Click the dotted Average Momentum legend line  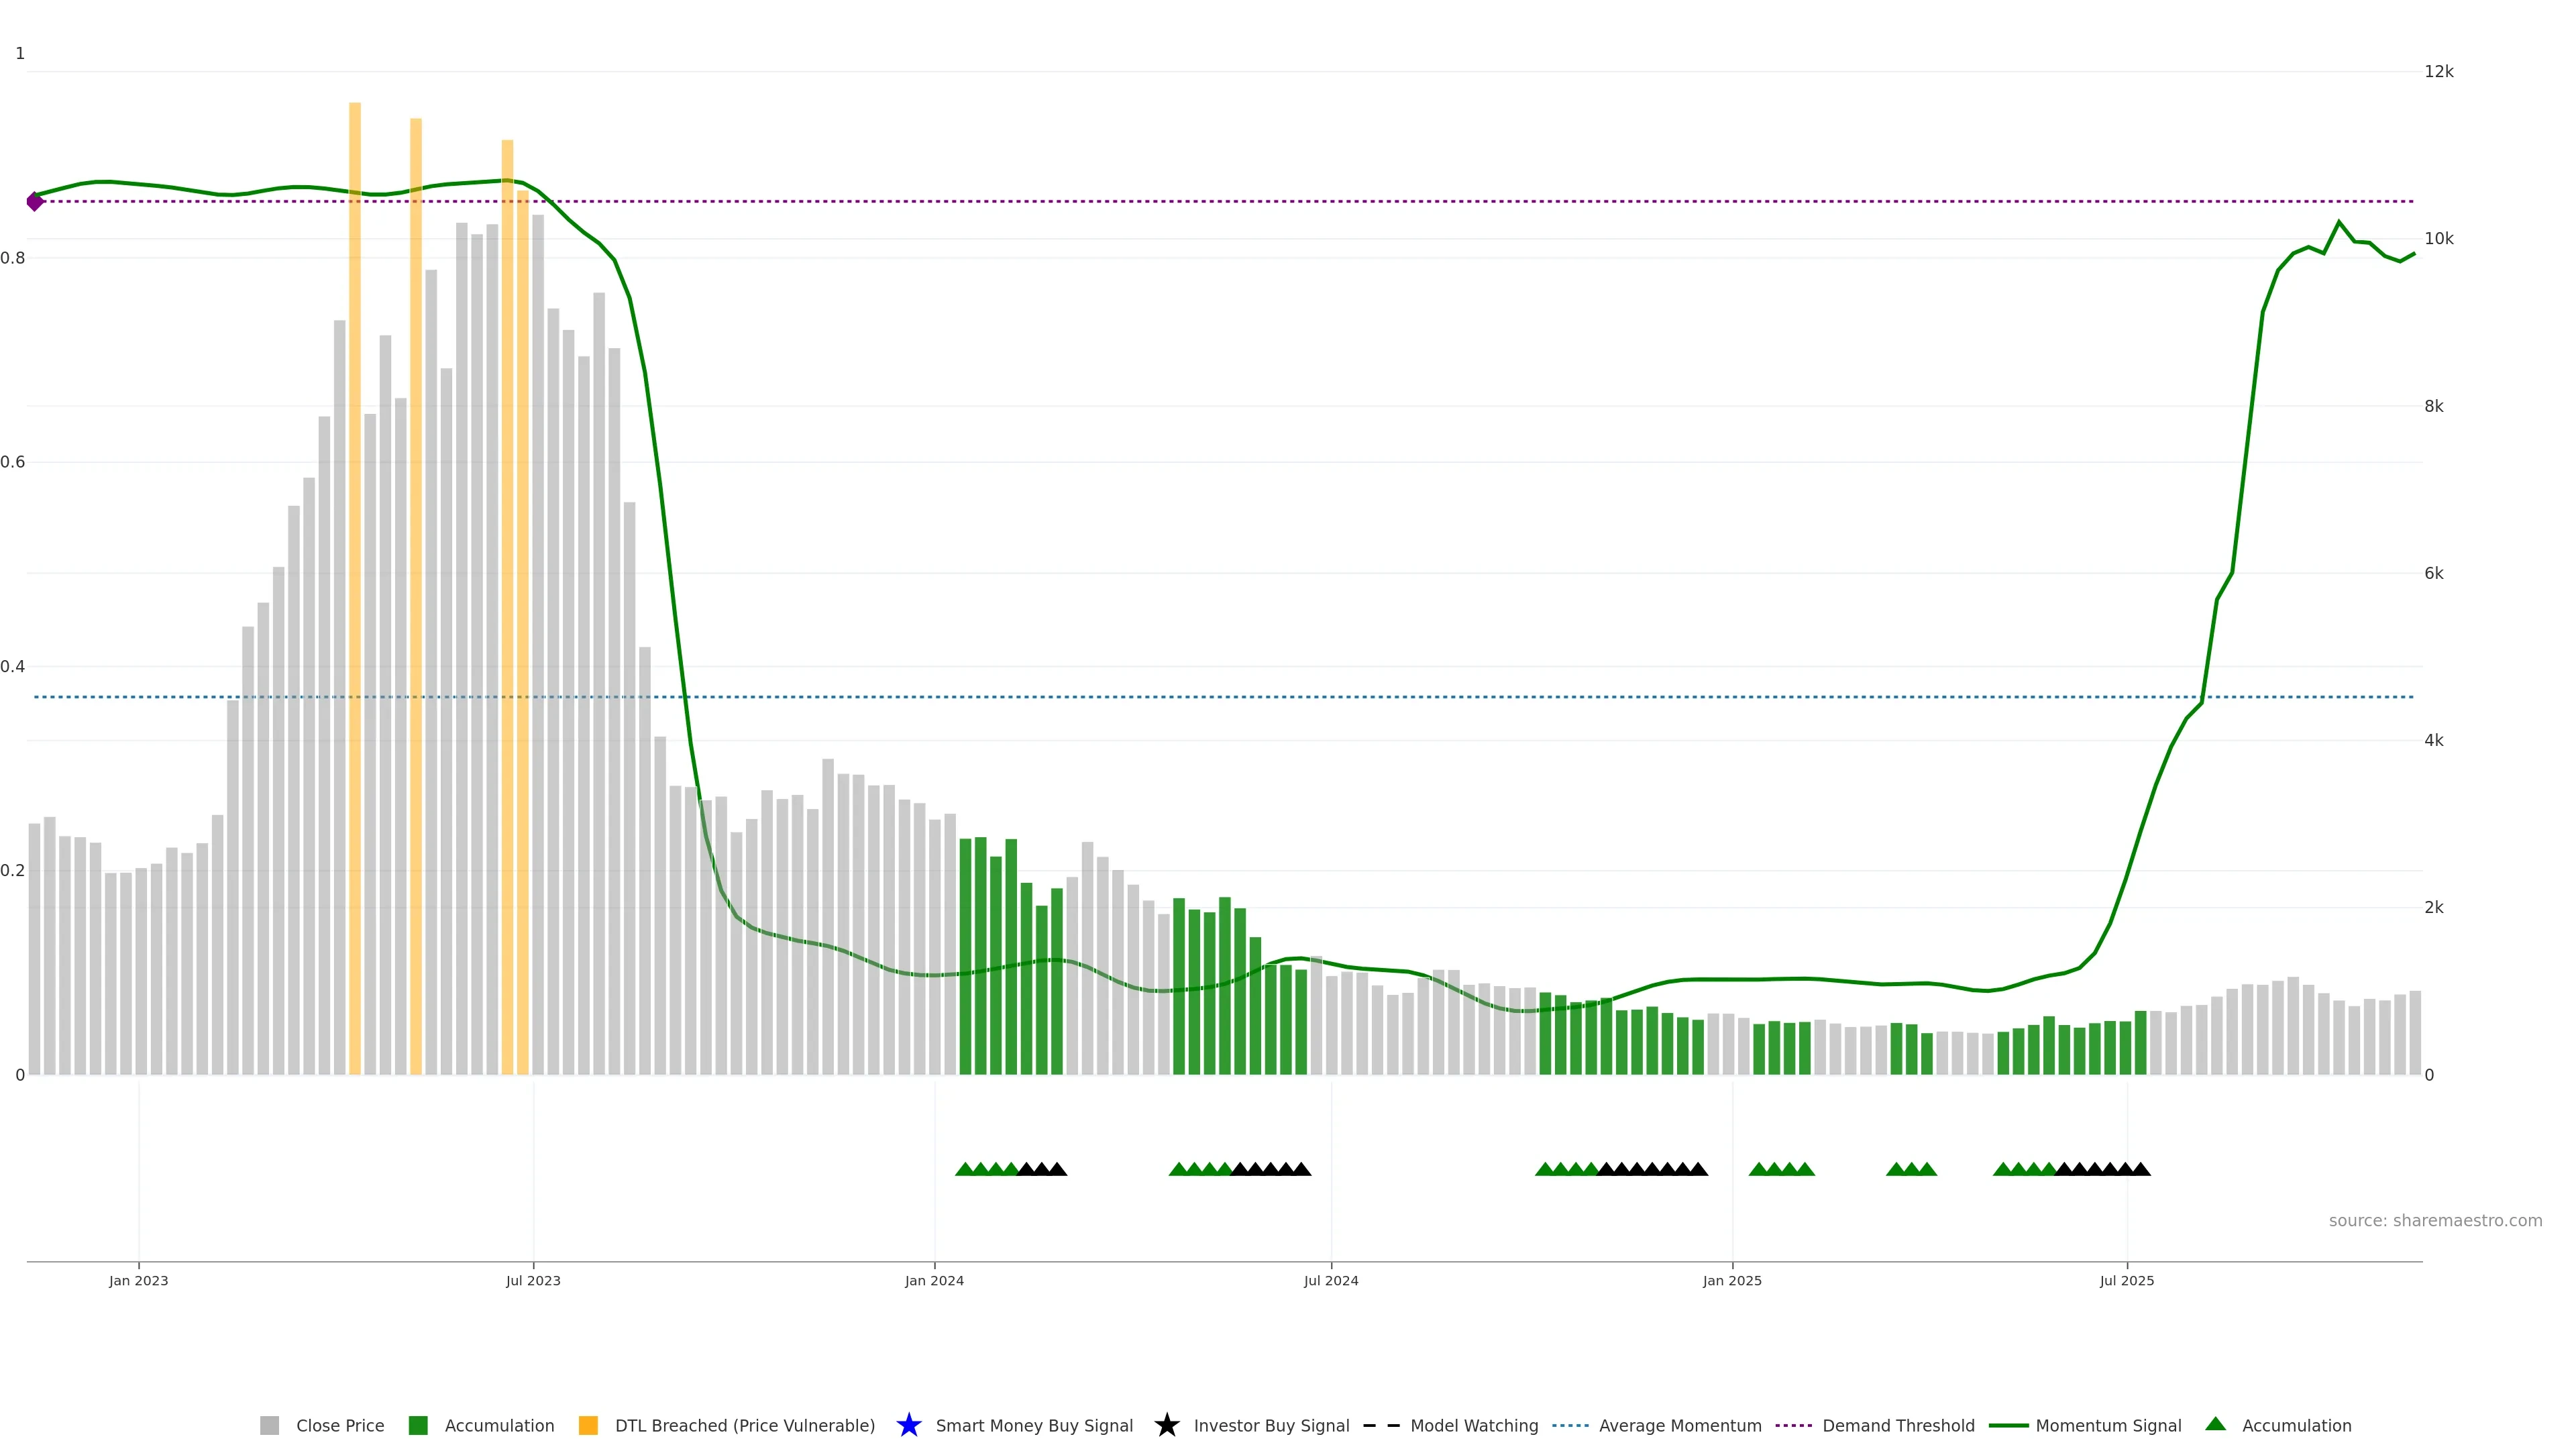click(1570, 1425)
